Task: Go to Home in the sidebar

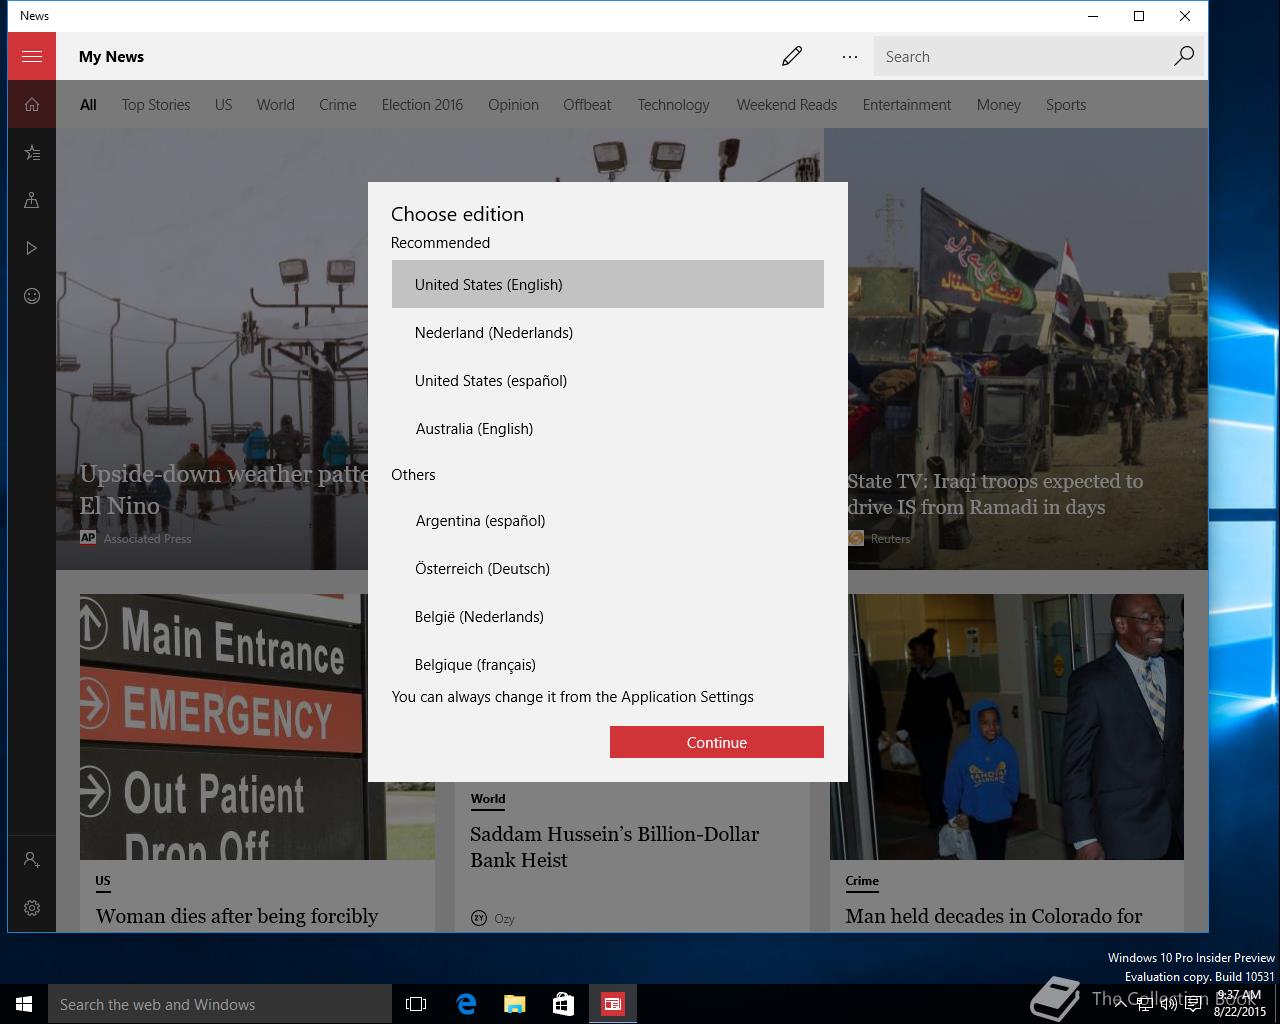Action: [x=32, y=104]
